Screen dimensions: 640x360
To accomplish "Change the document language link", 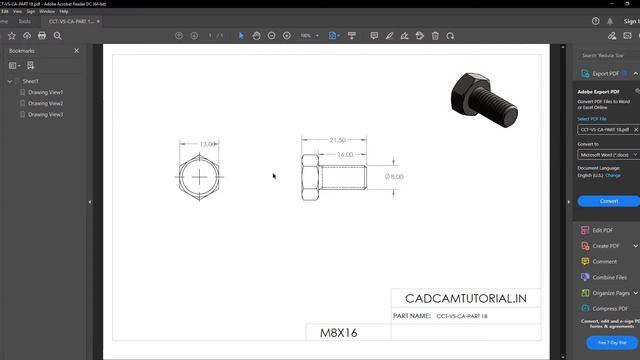I will 613,176.
